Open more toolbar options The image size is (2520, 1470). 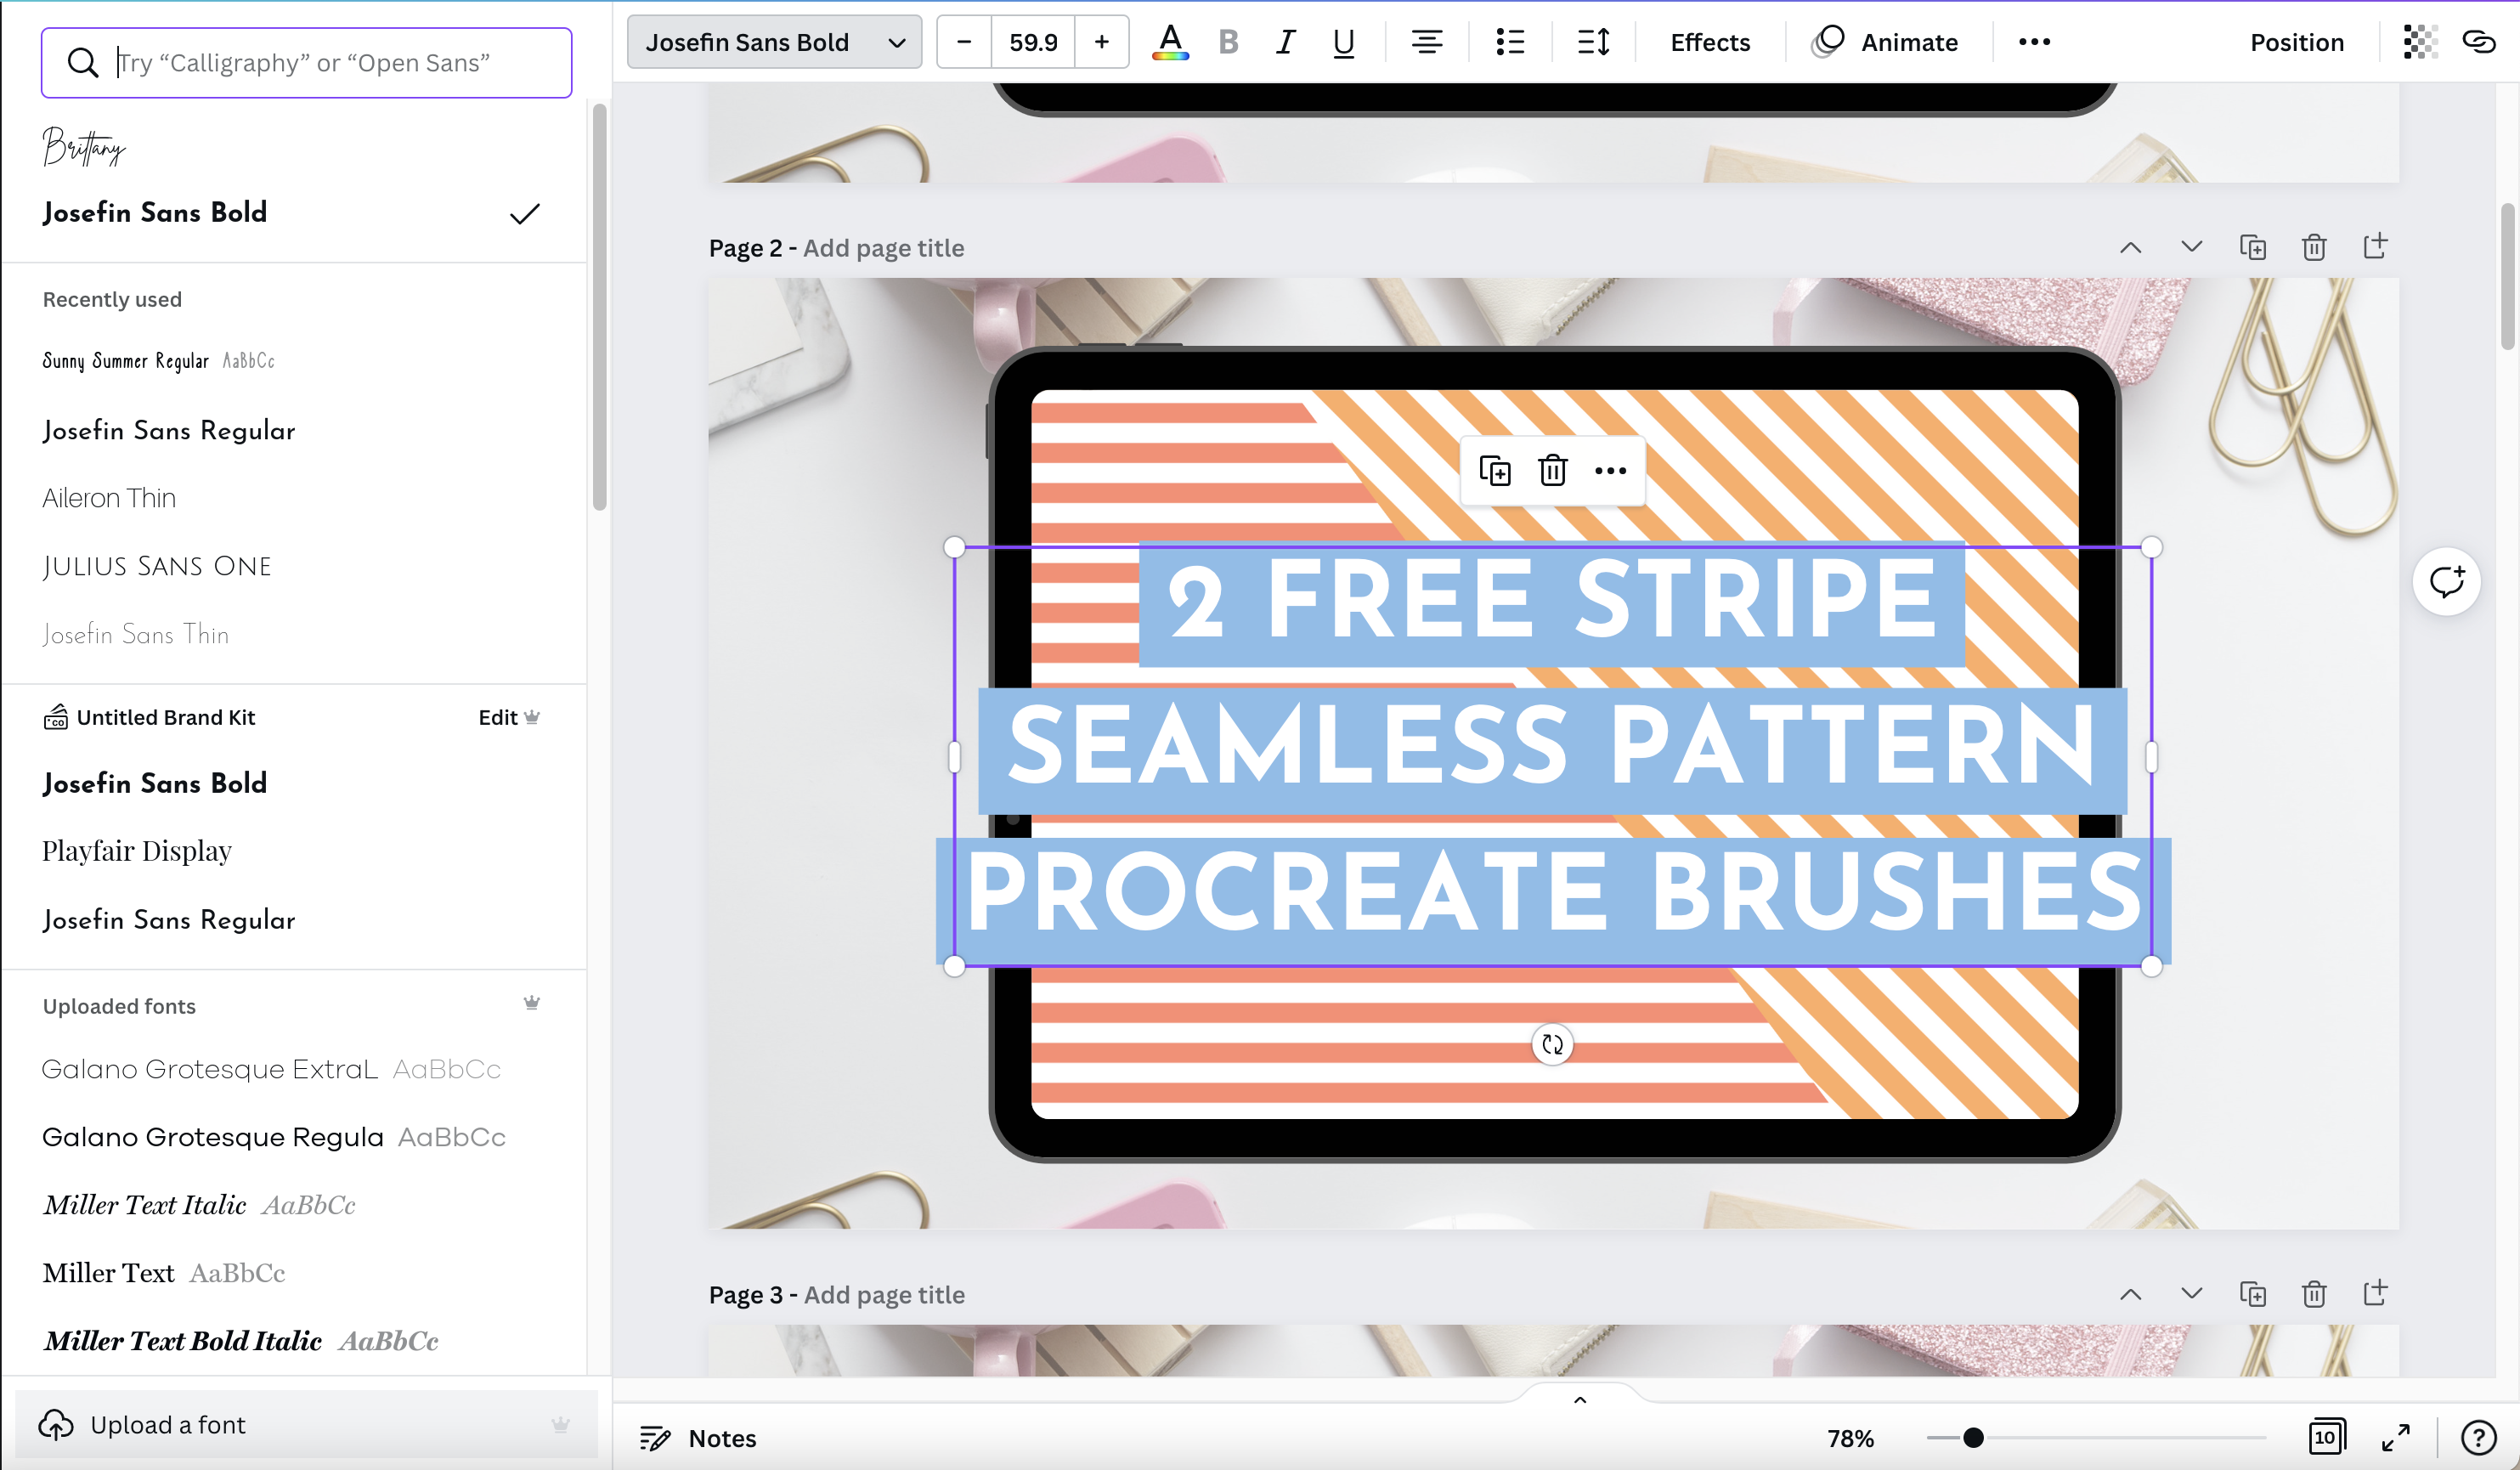coord(2034,42)
